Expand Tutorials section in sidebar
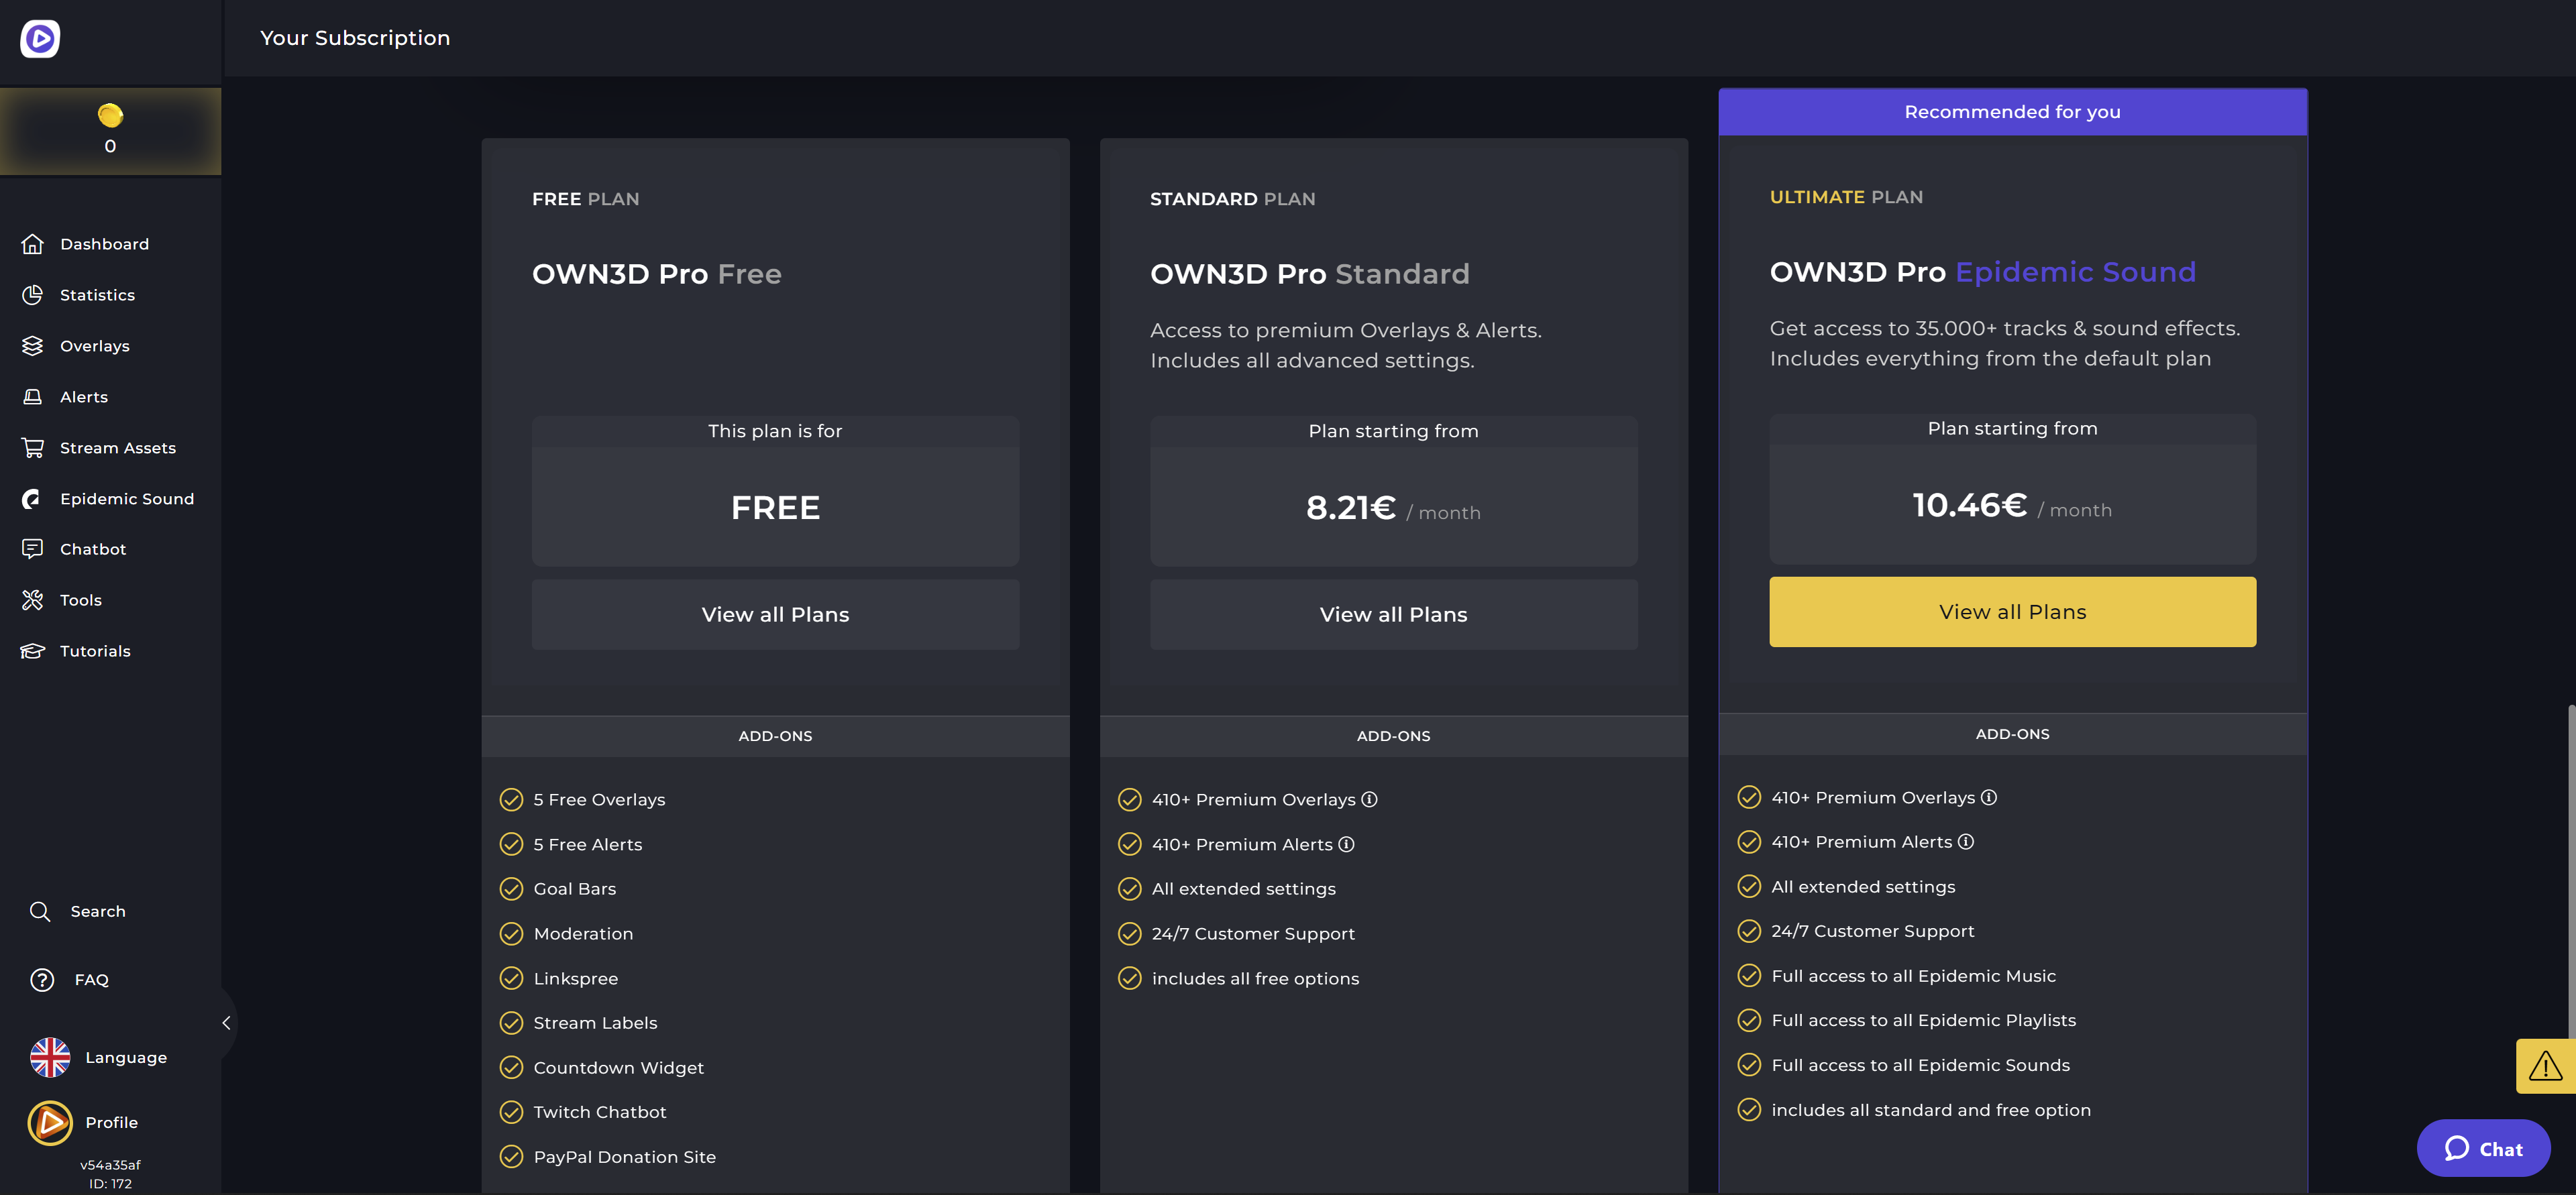Screen dimensions: 2576x1195 [x=94, y=652]
